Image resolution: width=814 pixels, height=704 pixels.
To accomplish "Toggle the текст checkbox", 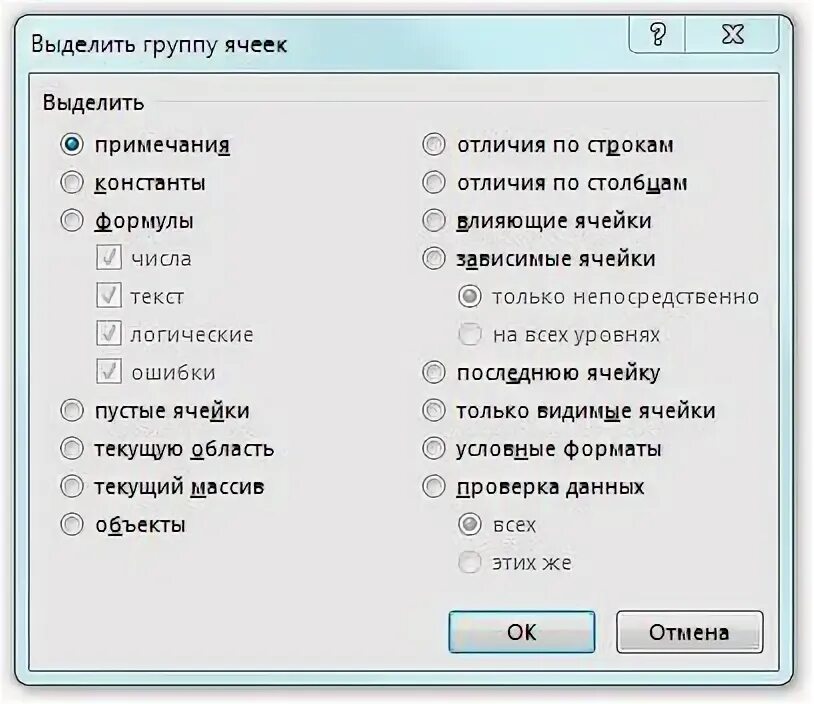I will tap(108, 295).
